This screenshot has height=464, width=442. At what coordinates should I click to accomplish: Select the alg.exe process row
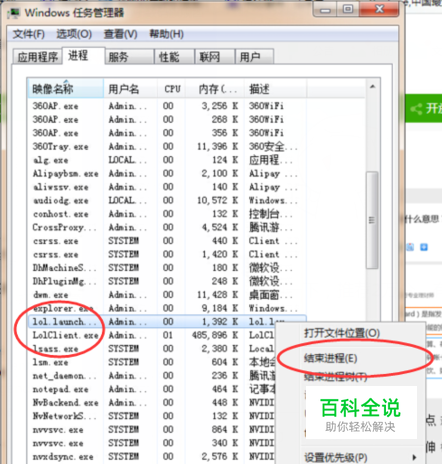pyautogui.click(x=167, y=160)
